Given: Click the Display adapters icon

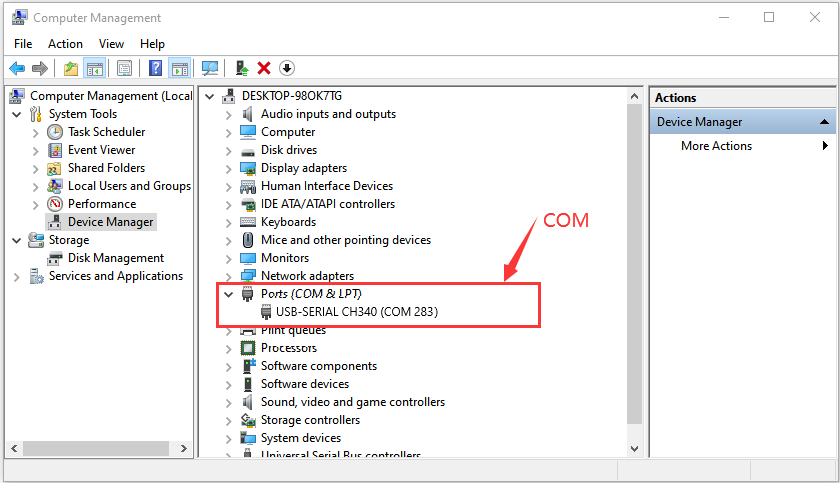Looking at the screenshot, I should [248, 168].
